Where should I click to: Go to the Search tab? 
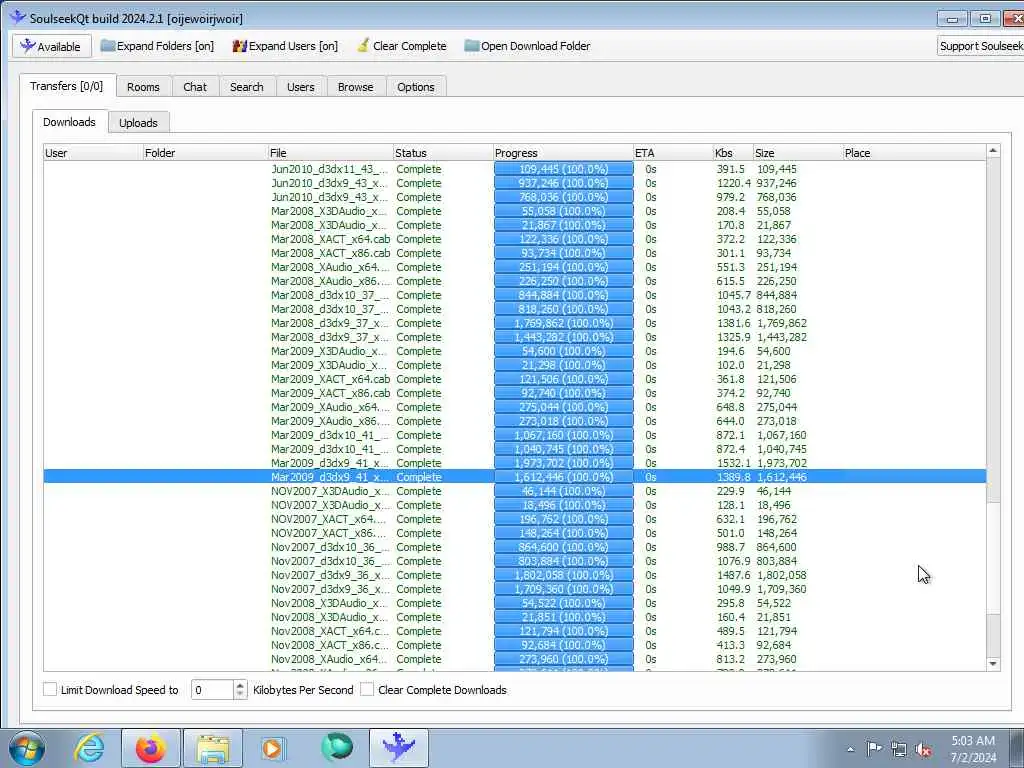246,87
